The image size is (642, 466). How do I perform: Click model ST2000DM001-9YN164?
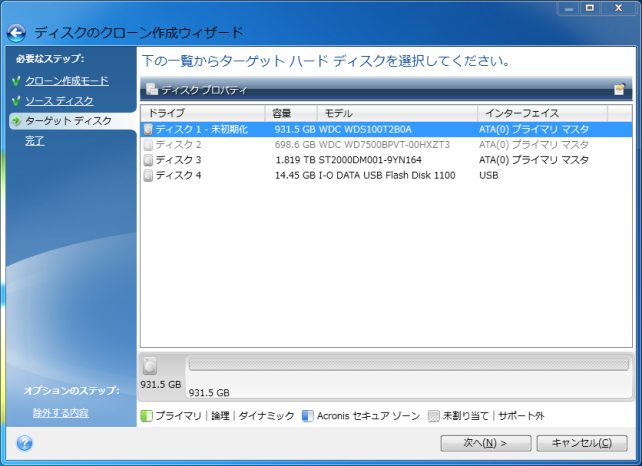(x=370, y=160)
